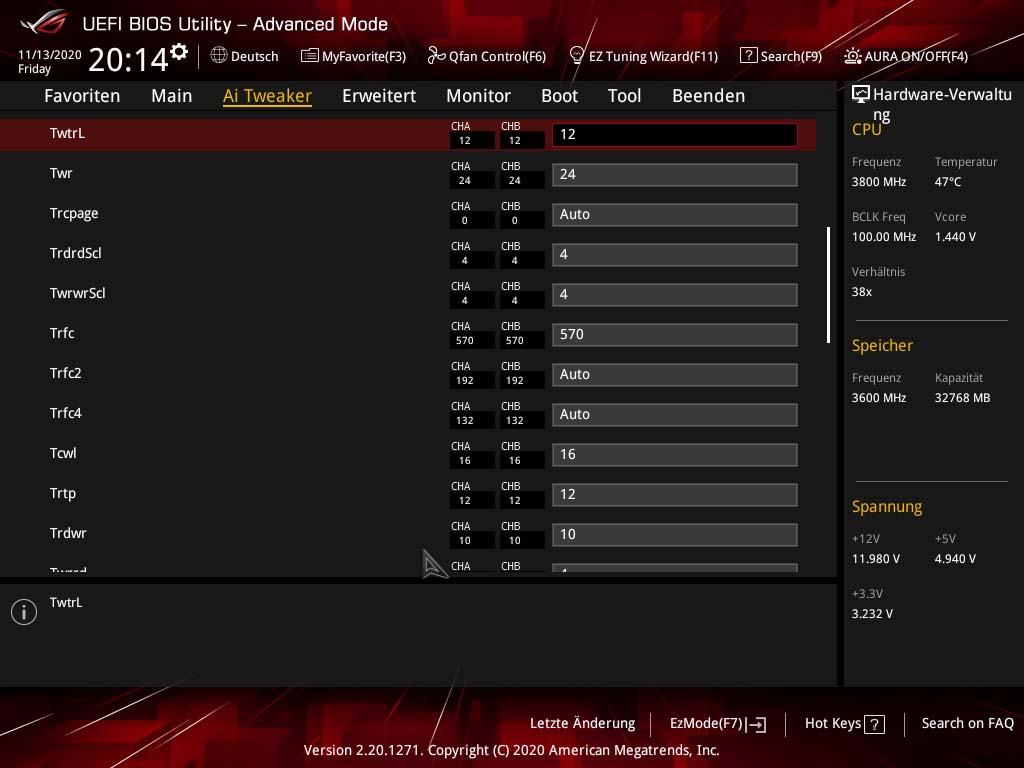Click Hot Keys question mark icon
The width and height of the screenshot is (1024, 768).
[x=874, y=724]
